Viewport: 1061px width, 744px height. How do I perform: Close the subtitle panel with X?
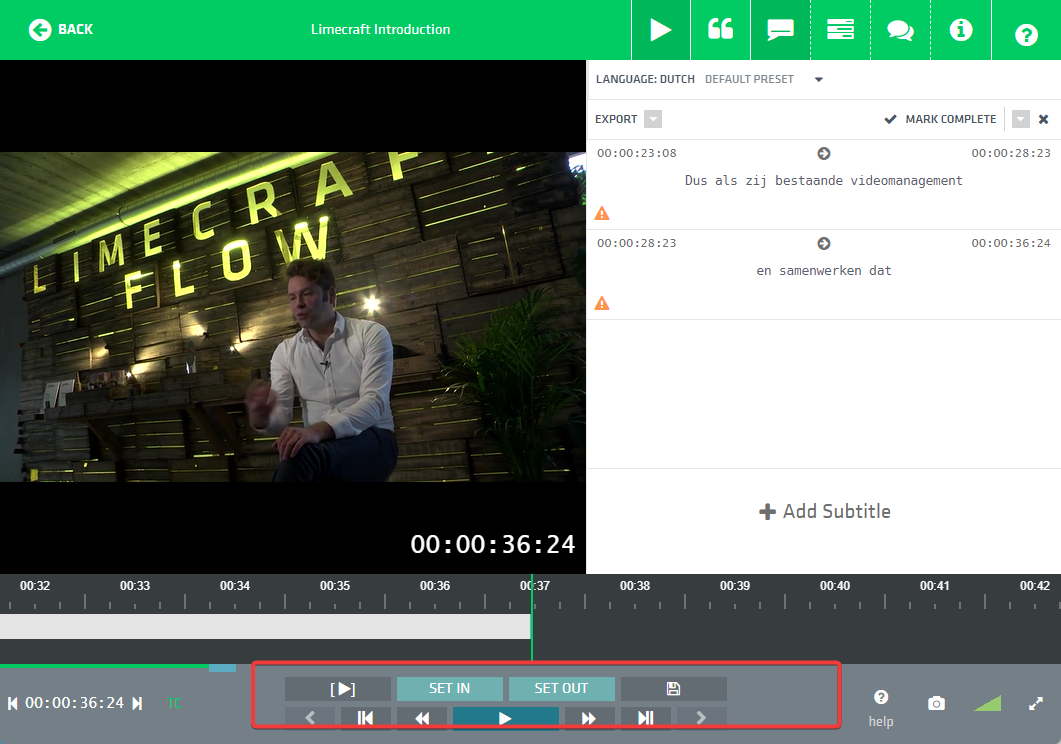pyautogui.click(x=1043, y=119)
